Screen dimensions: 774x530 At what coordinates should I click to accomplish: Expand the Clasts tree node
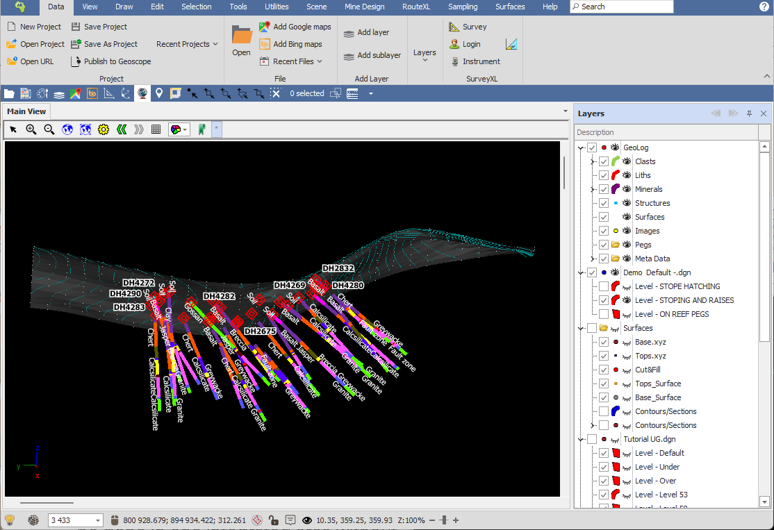tap(593, 161)
